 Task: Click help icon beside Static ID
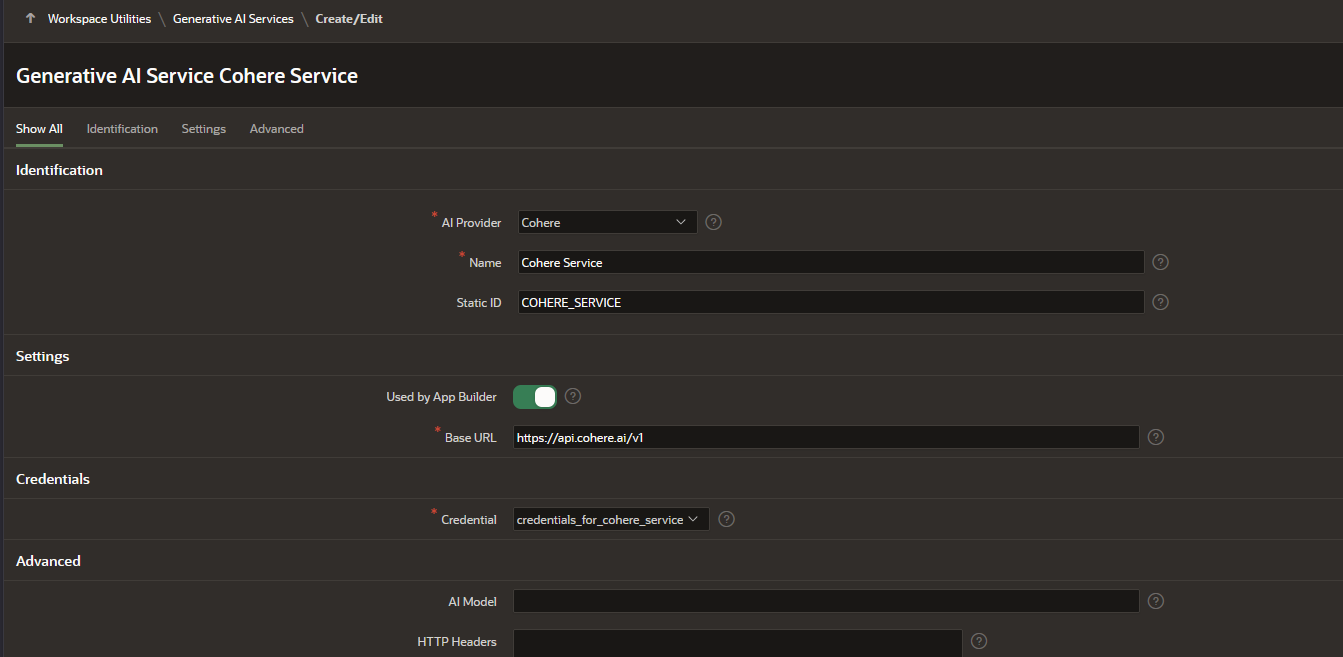pos(1160,302)
